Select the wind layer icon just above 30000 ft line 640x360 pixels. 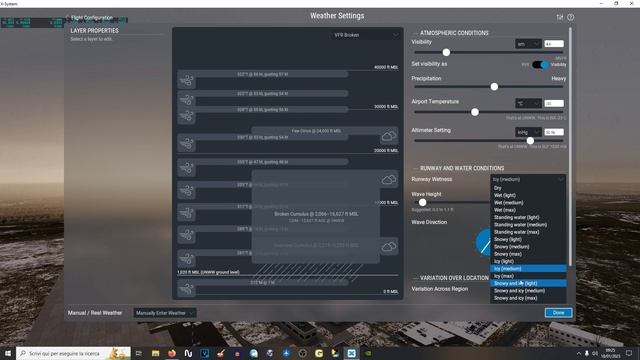tap(187, 100)
